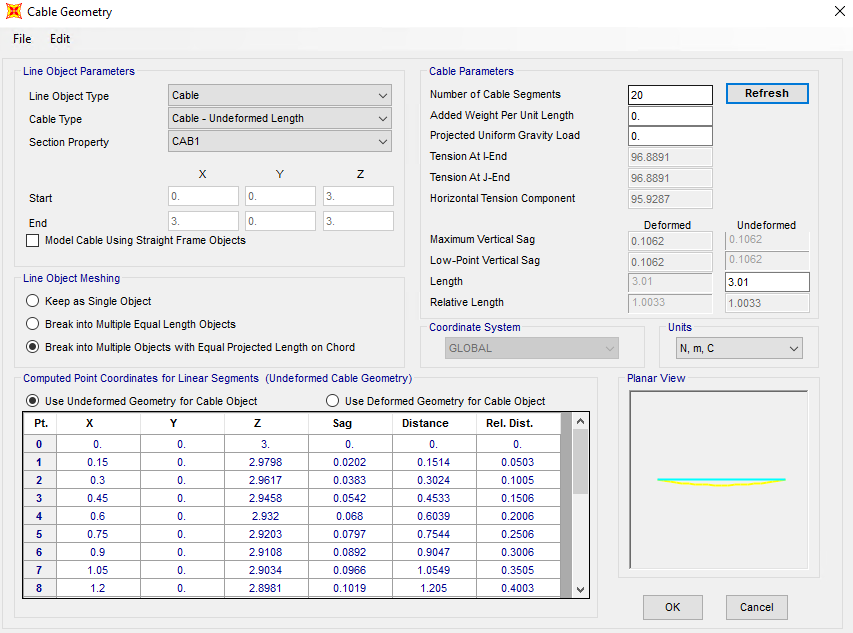Close the Cable Geometry dialog window
Viewport: 853px width, 633px height.
point(838,12)
